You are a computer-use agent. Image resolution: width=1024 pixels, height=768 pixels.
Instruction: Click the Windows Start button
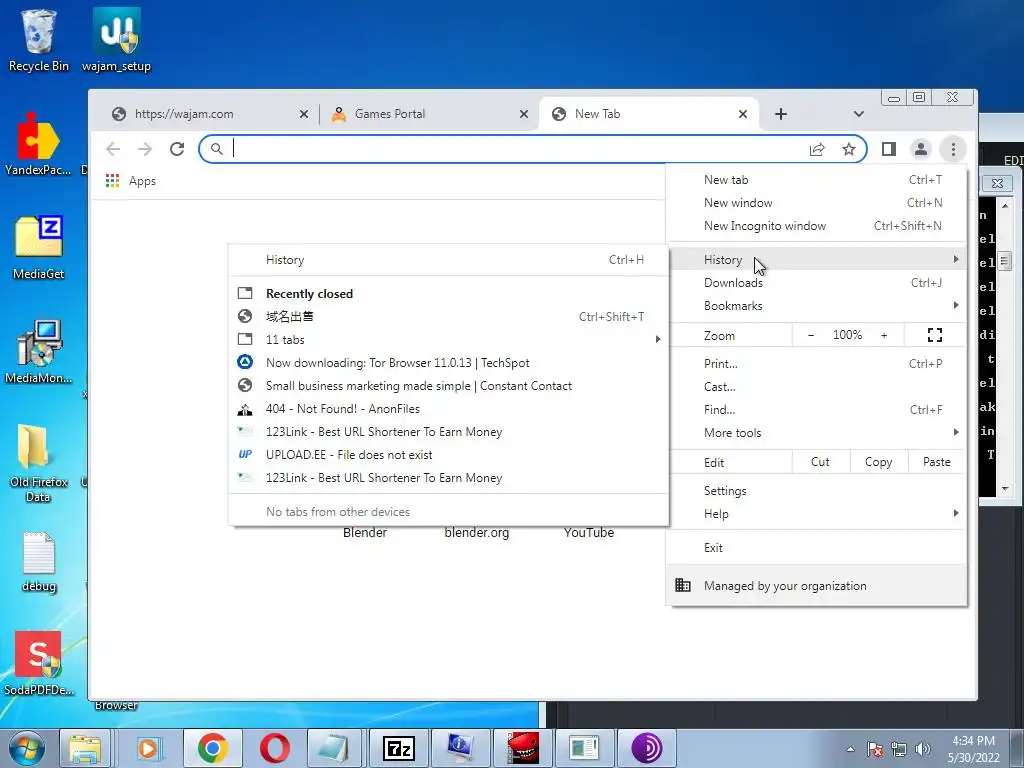(x=26, y=748)
